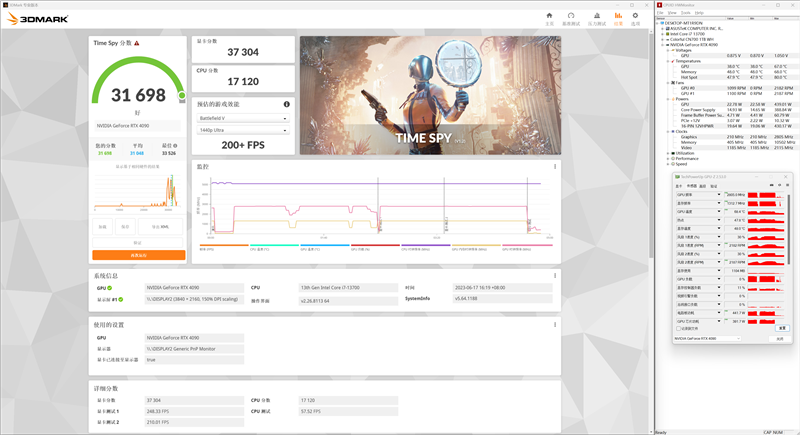Collapse the Temperatures node in HWMonitor

click(668, 60)
